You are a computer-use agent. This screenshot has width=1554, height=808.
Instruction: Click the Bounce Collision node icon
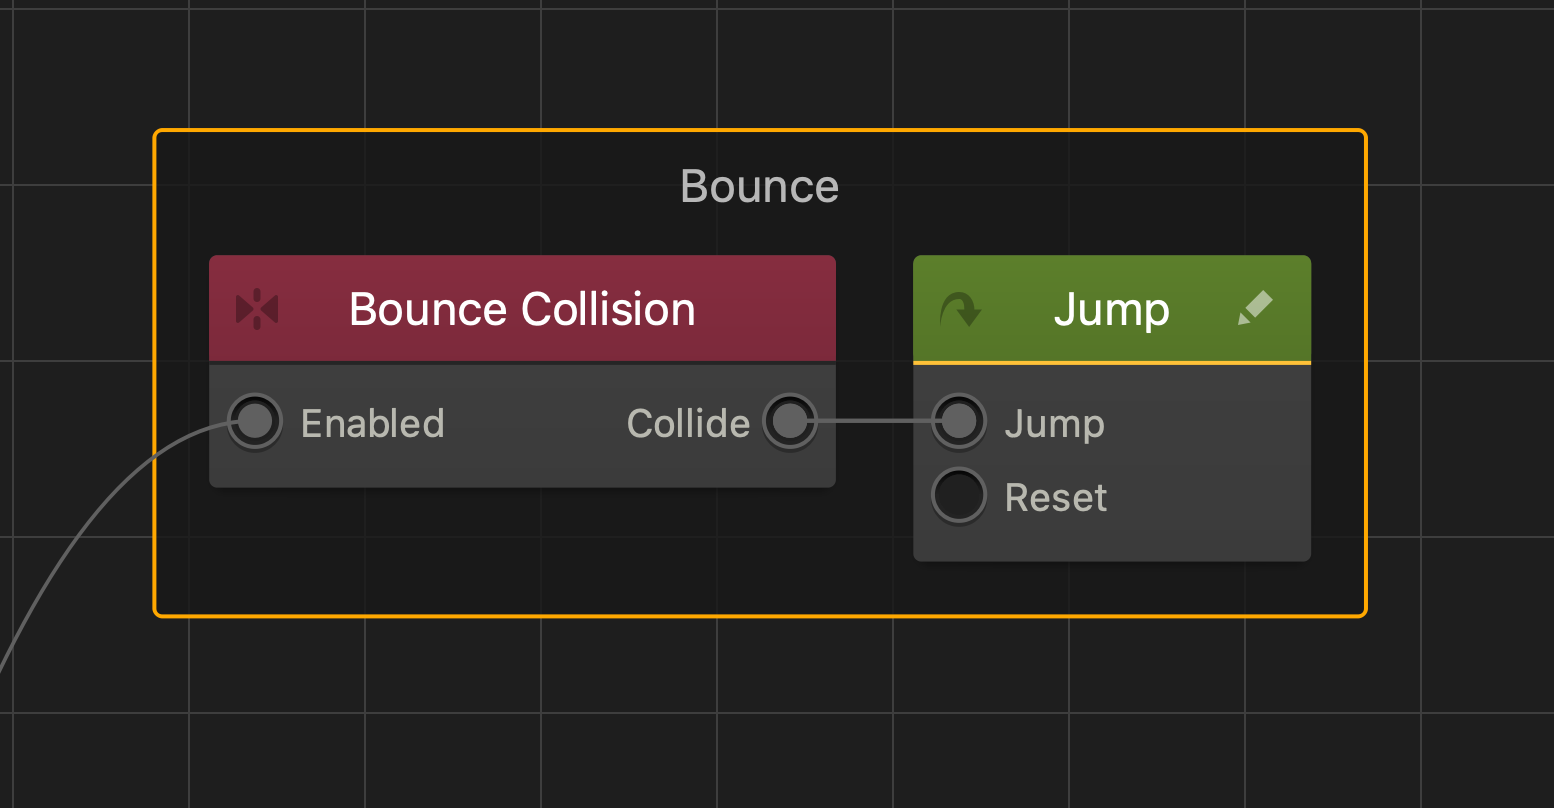coord(257,309)
